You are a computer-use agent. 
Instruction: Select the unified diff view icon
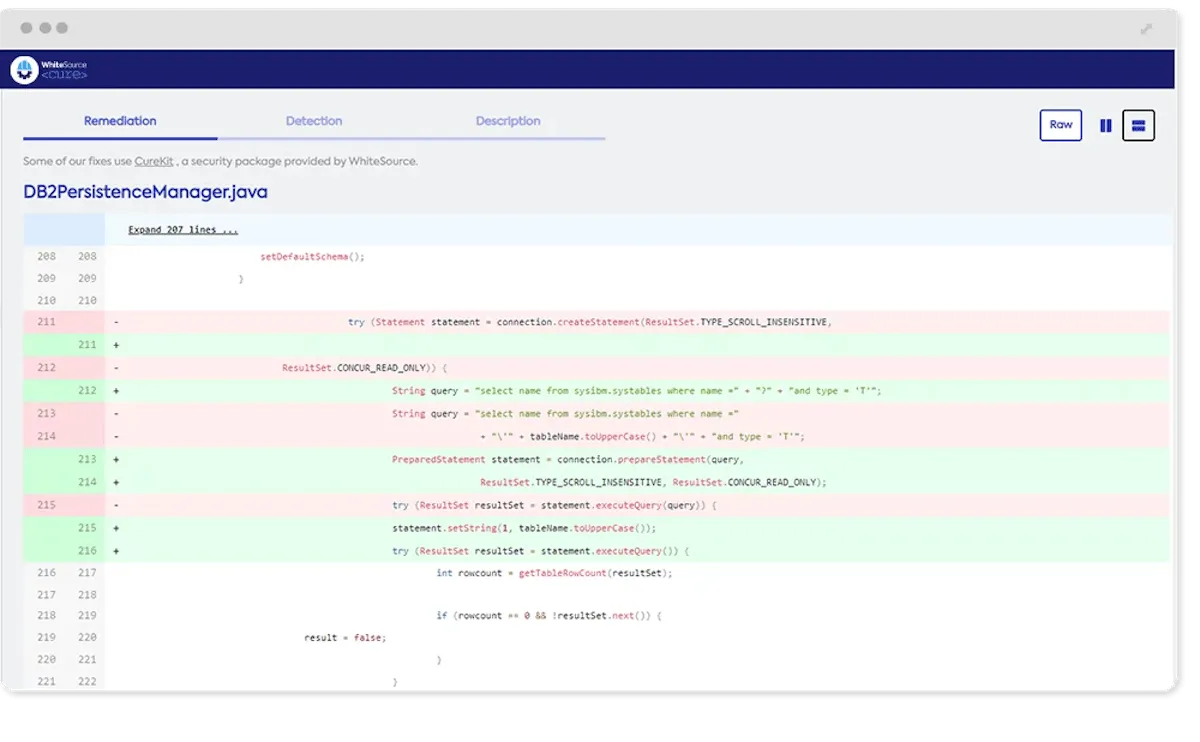(1138, 125)
